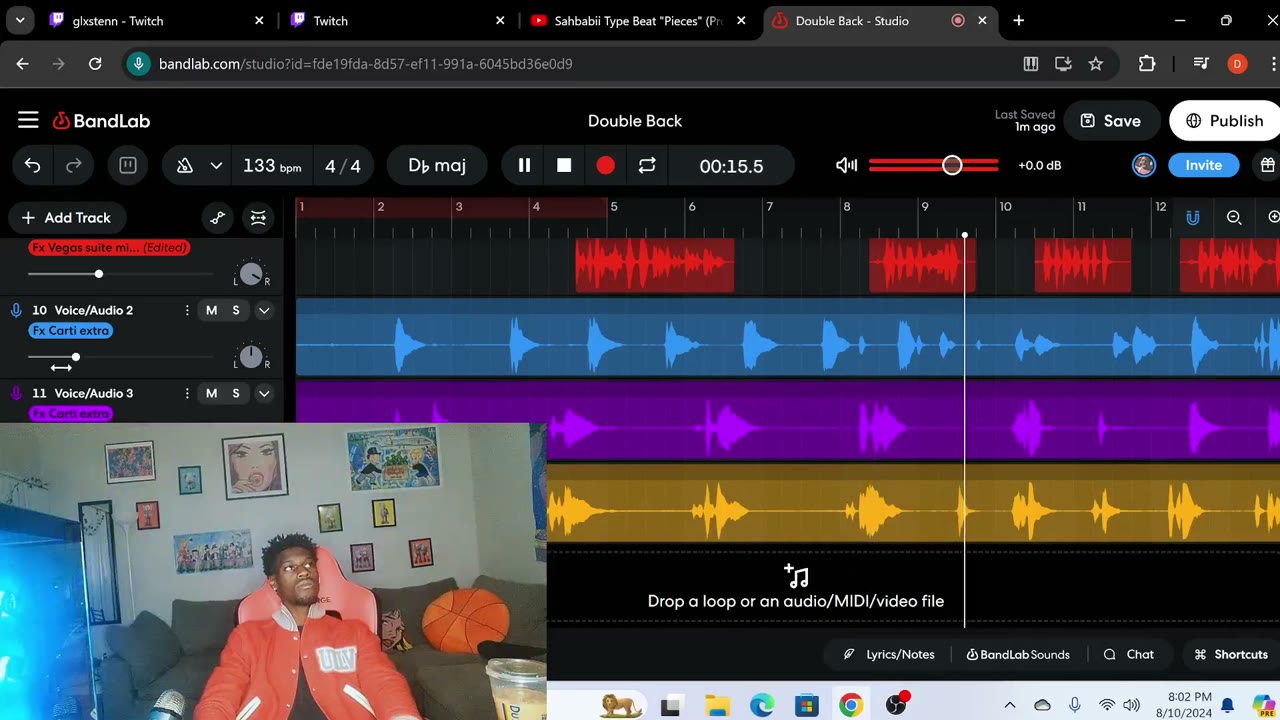Image resolution: width=1280 pixels, height=720 pixels.
Task: Mute the Voice/Audio 2 track
Action: coord(211,311)
